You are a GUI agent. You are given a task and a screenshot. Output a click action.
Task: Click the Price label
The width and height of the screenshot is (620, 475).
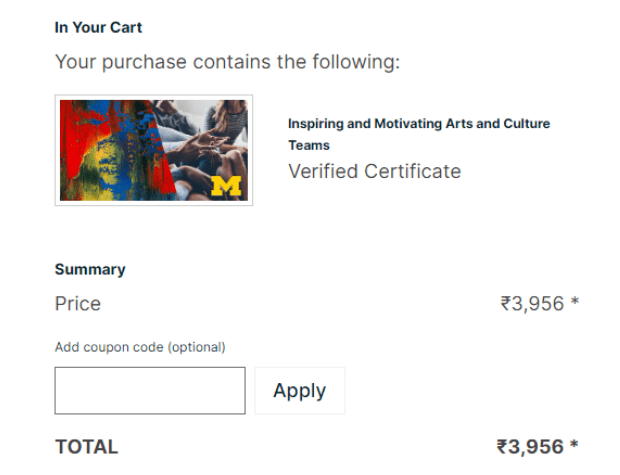pos(78,304)
